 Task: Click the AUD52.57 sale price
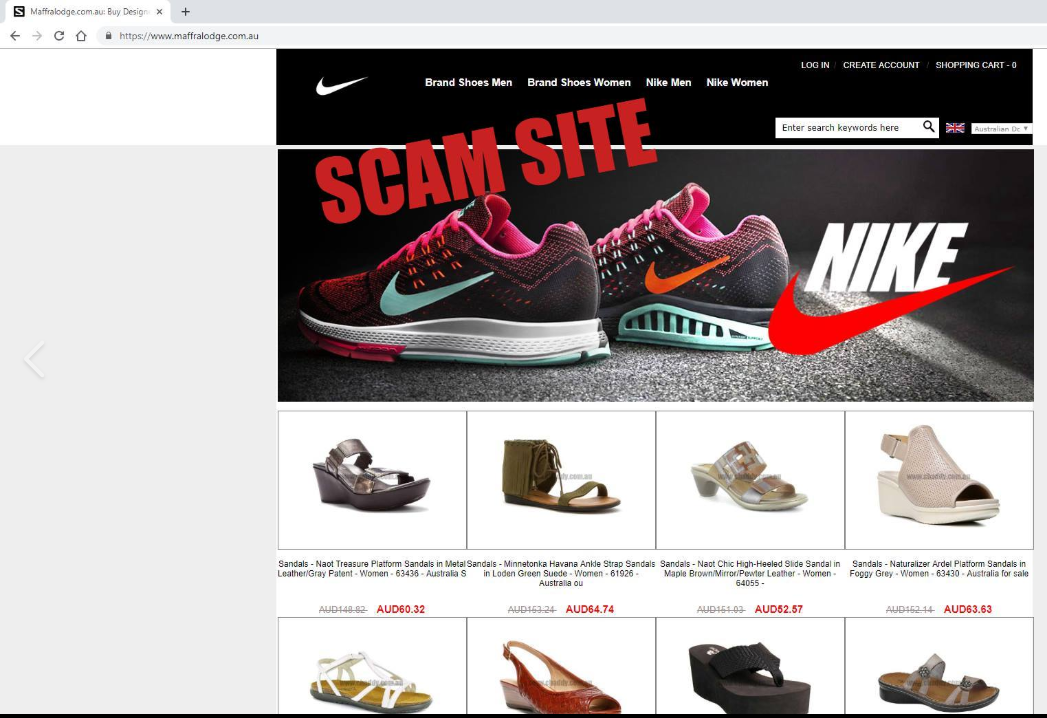[779, 609]
